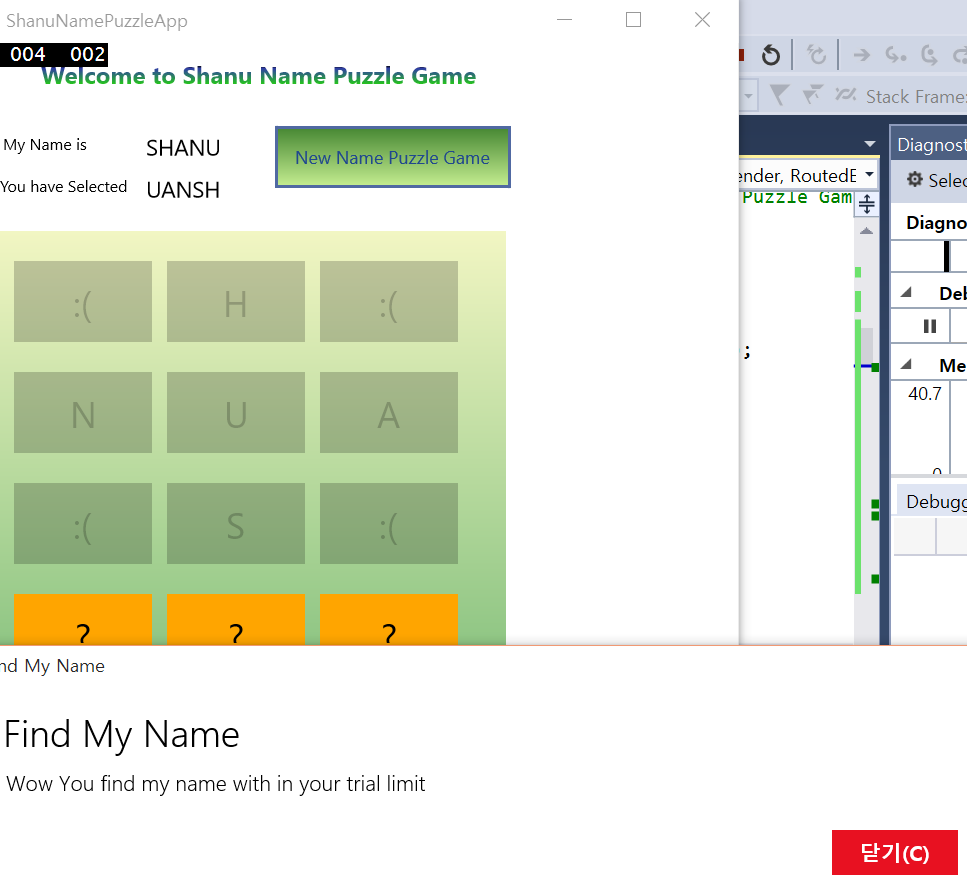Image resolution: width=967 pixels, height=894 pixels.
Task: Click the debugger restart icon
Action: pyautogui.click(x=770, y=55)
